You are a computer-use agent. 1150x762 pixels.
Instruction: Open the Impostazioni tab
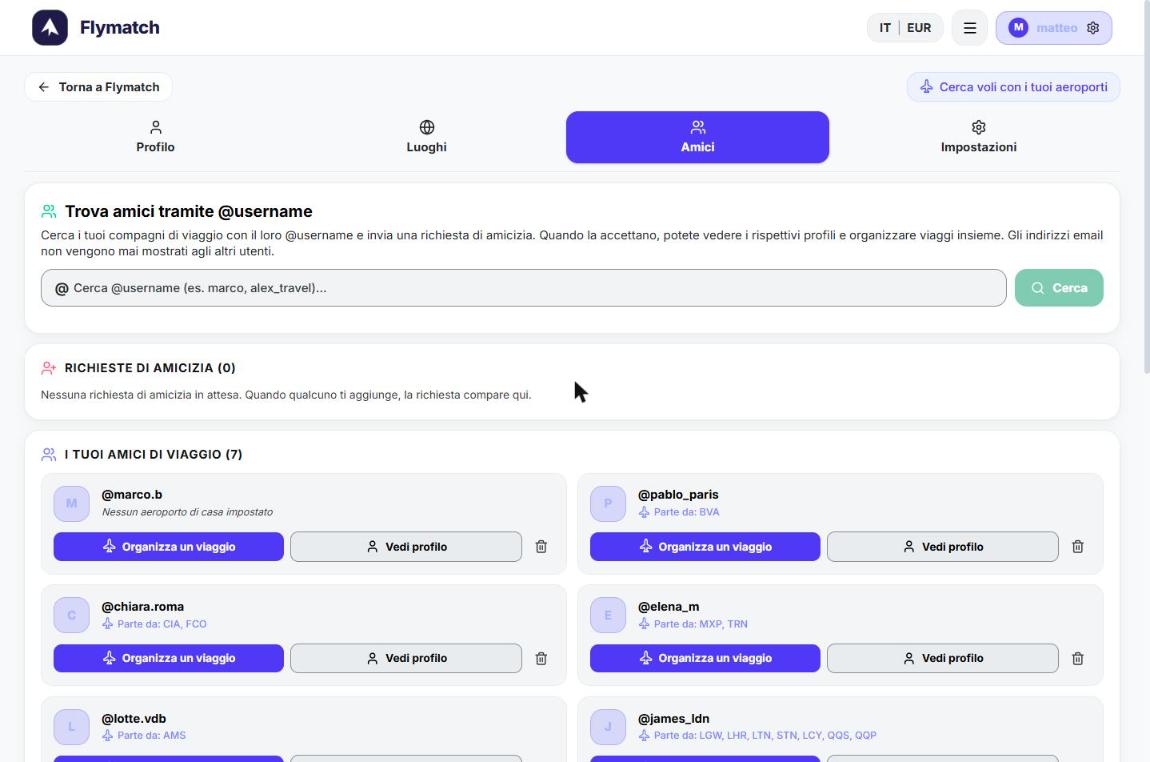coord(978,137)
